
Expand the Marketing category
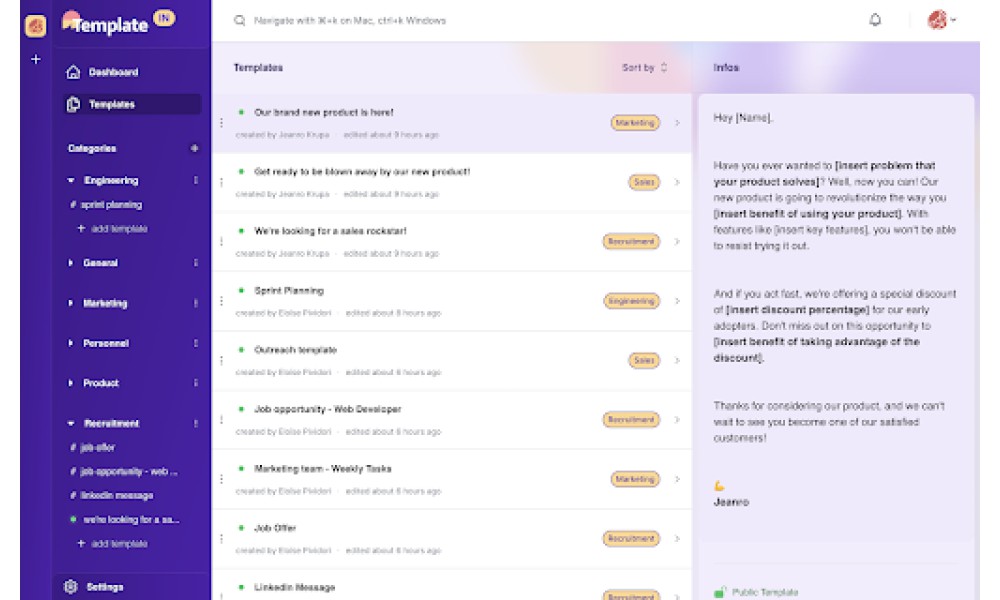click(71, 303)
